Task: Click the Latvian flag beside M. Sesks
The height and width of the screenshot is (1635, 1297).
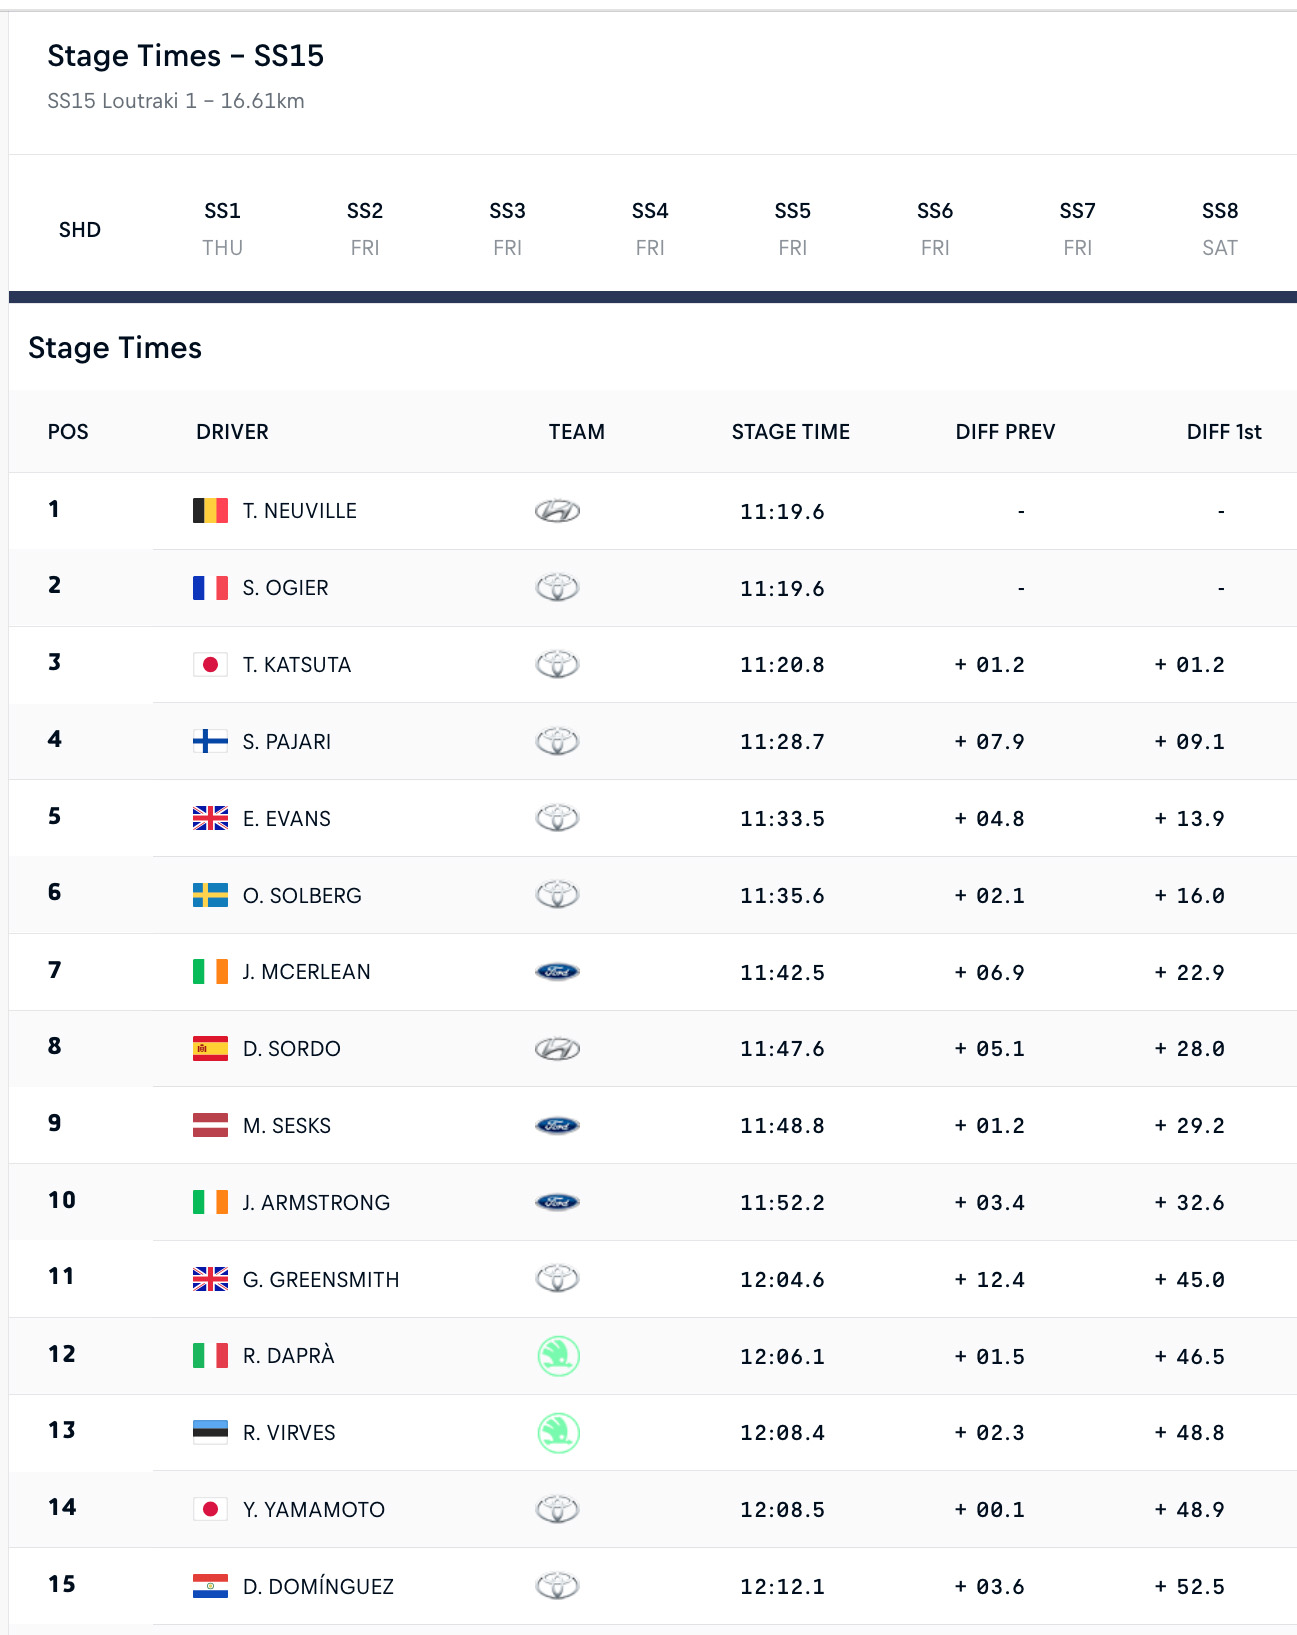Action: [x=210, y=1125]
